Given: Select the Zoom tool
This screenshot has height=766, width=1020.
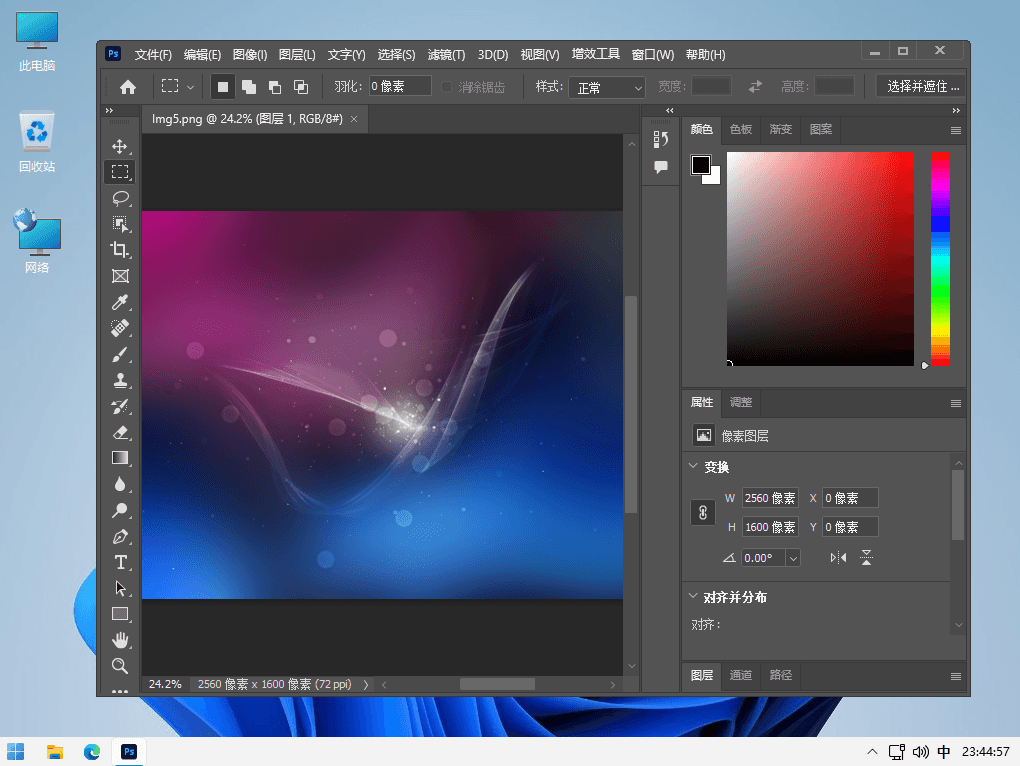Looking at the screenshot, I should (120, 666).
